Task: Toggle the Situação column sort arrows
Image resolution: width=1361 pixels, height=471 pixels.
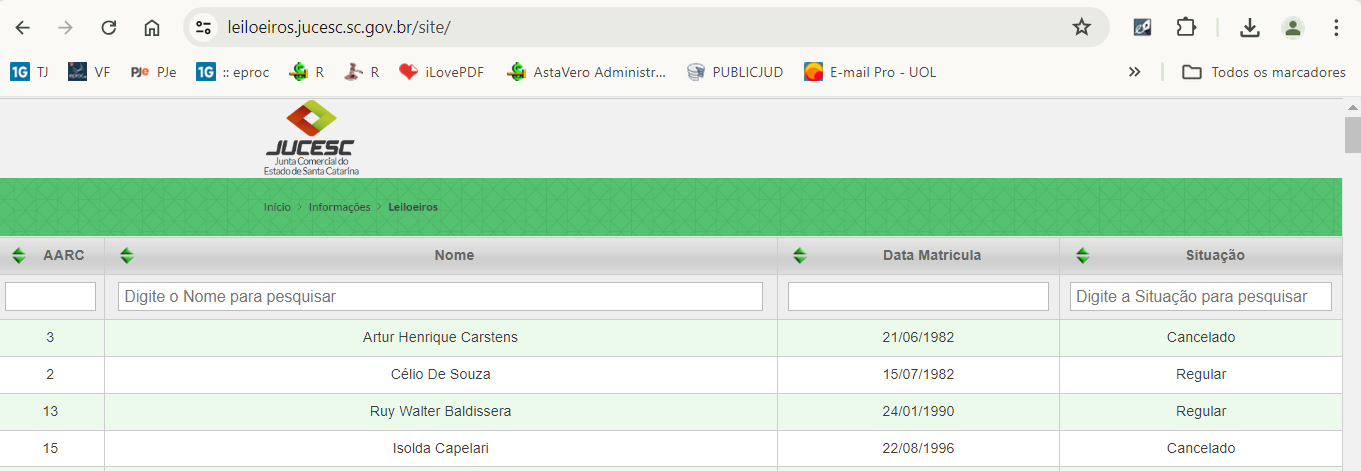Action: [1081, 256]
